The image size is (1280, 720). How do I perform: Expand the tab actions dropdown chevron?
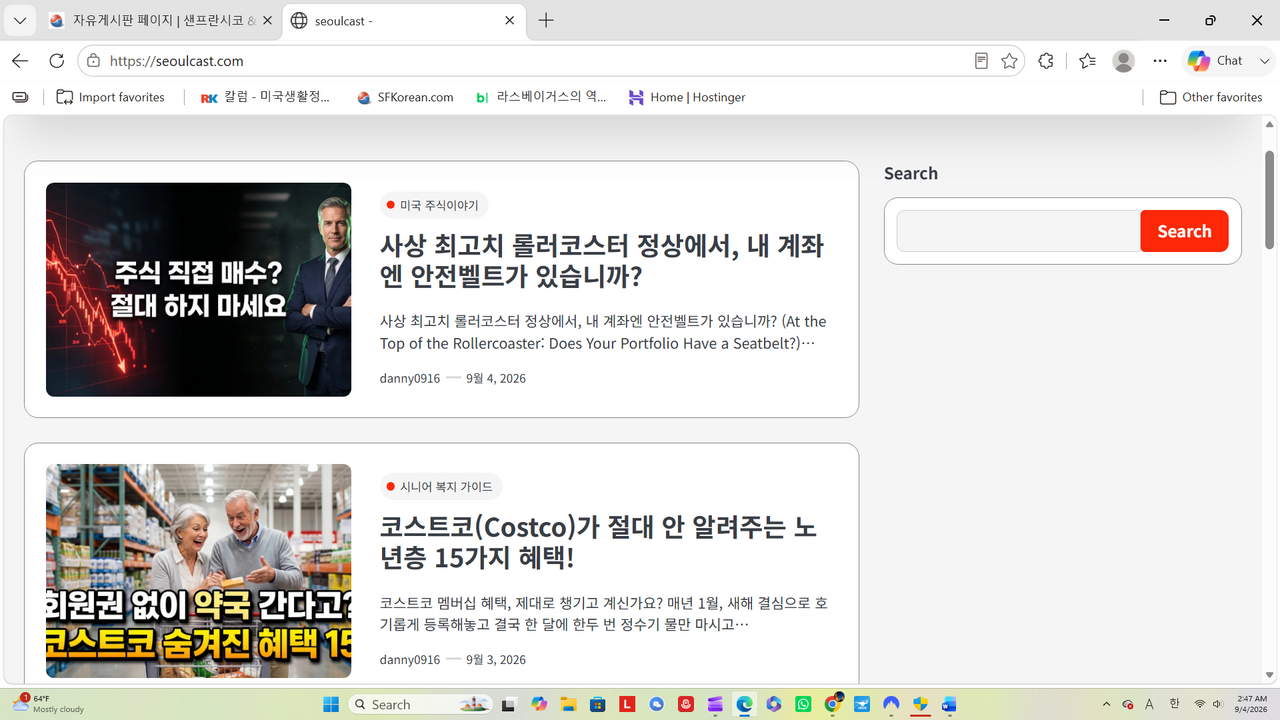point(20,20)
